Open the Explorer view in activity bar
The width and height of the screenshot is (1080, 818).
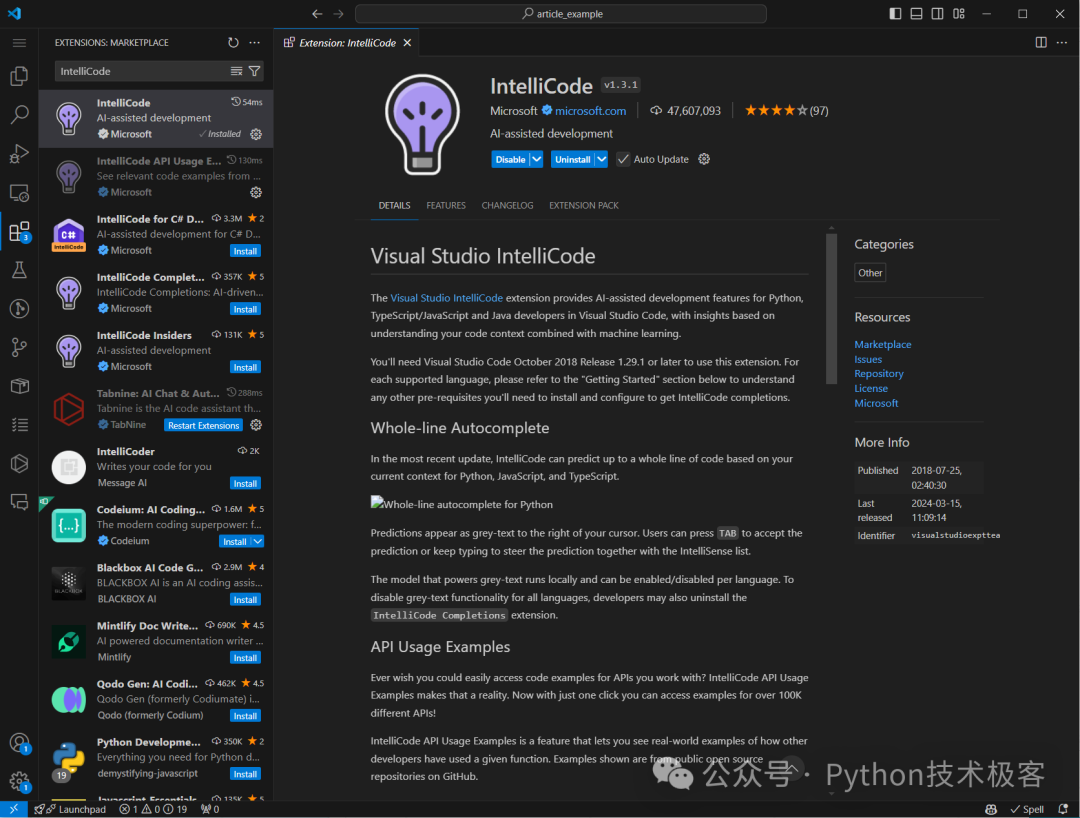(19, 76)
